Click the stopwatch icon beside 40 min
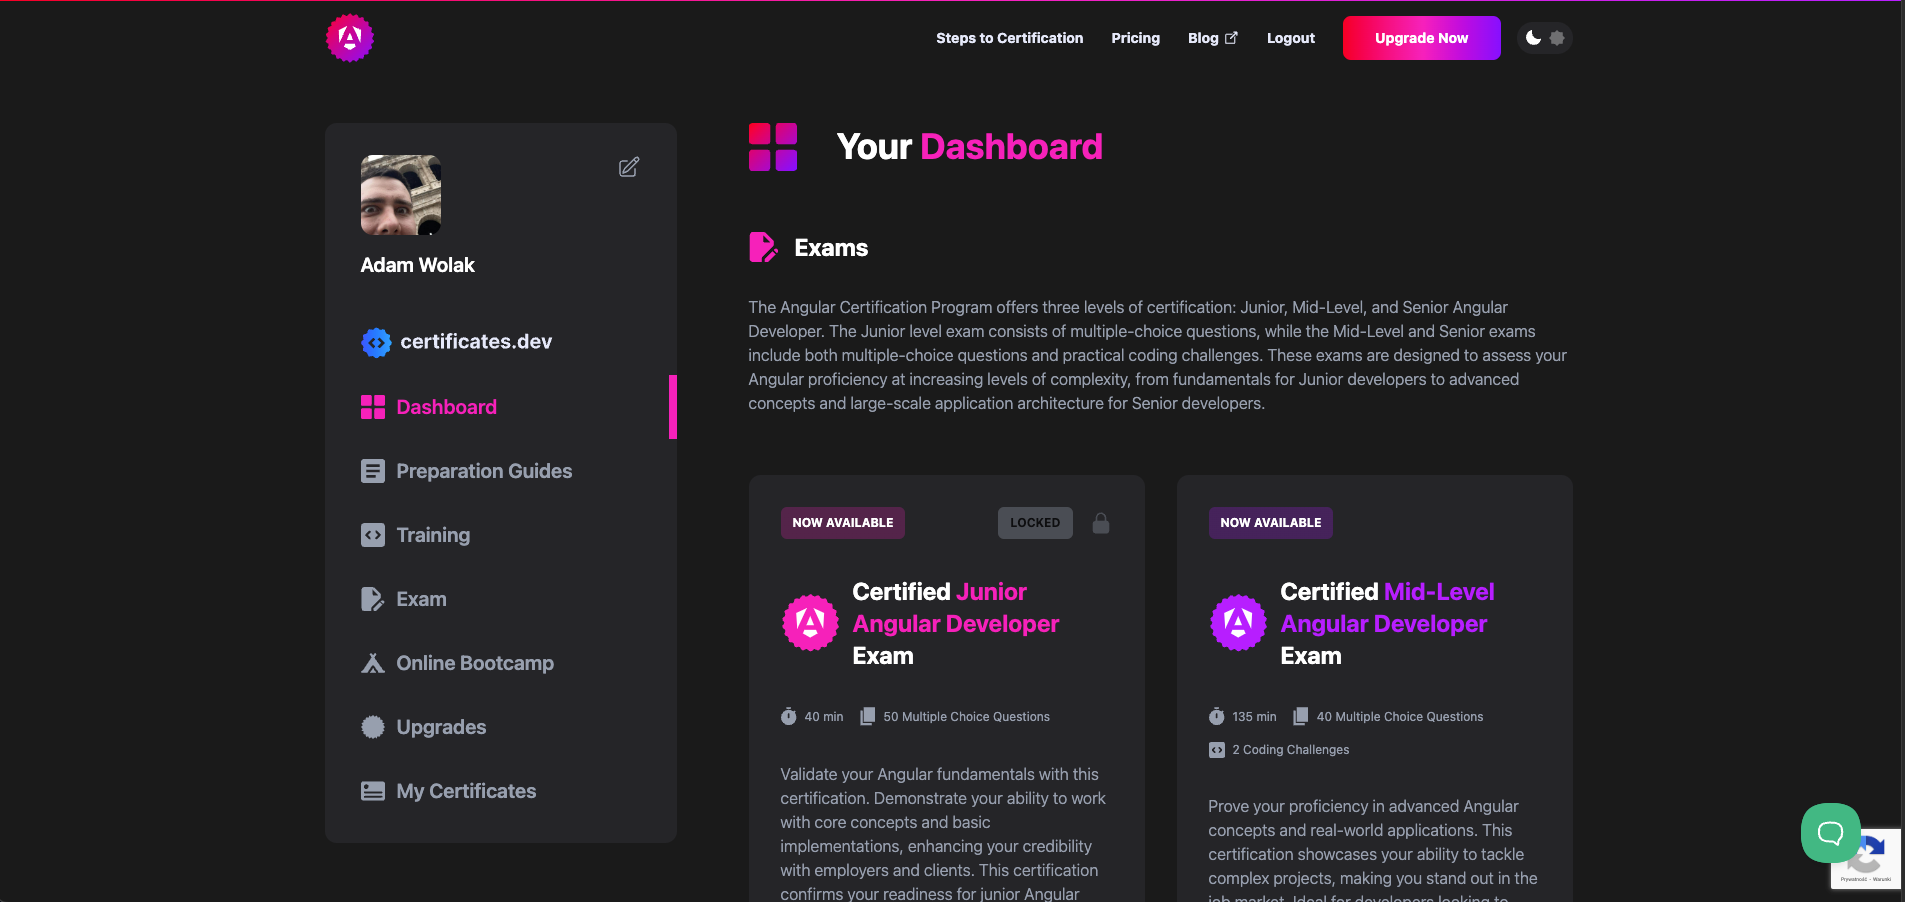1905x902 pixels. coord(789,716)
